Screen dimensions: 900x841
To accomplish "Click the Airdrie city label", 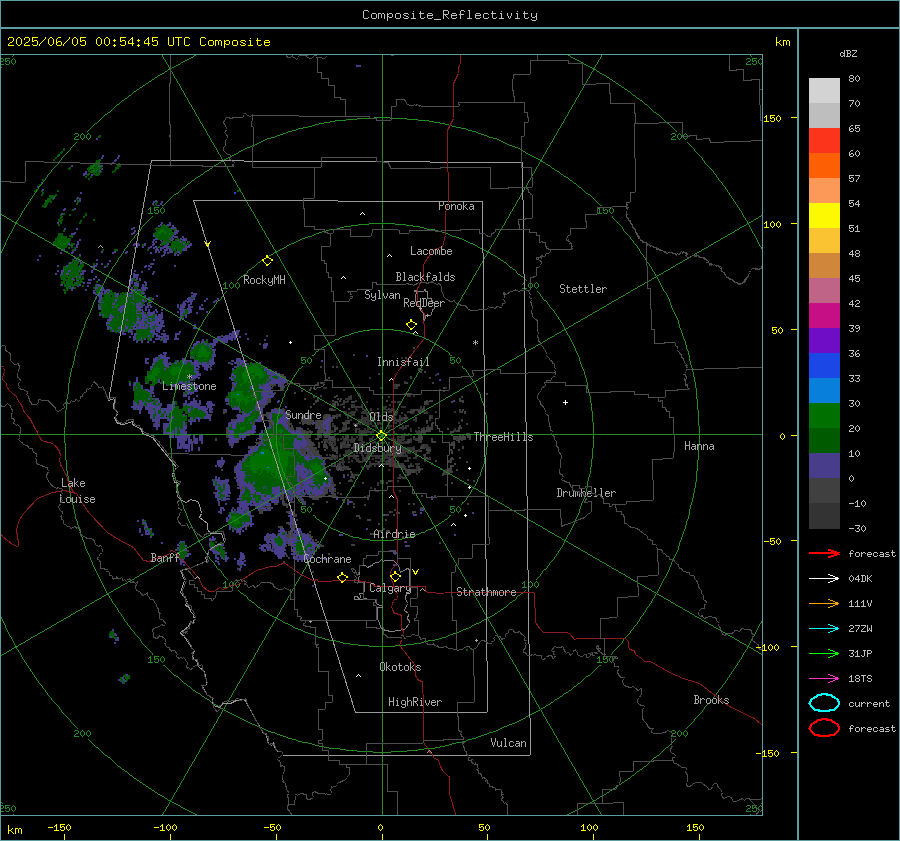I will (x=394, y=534).
